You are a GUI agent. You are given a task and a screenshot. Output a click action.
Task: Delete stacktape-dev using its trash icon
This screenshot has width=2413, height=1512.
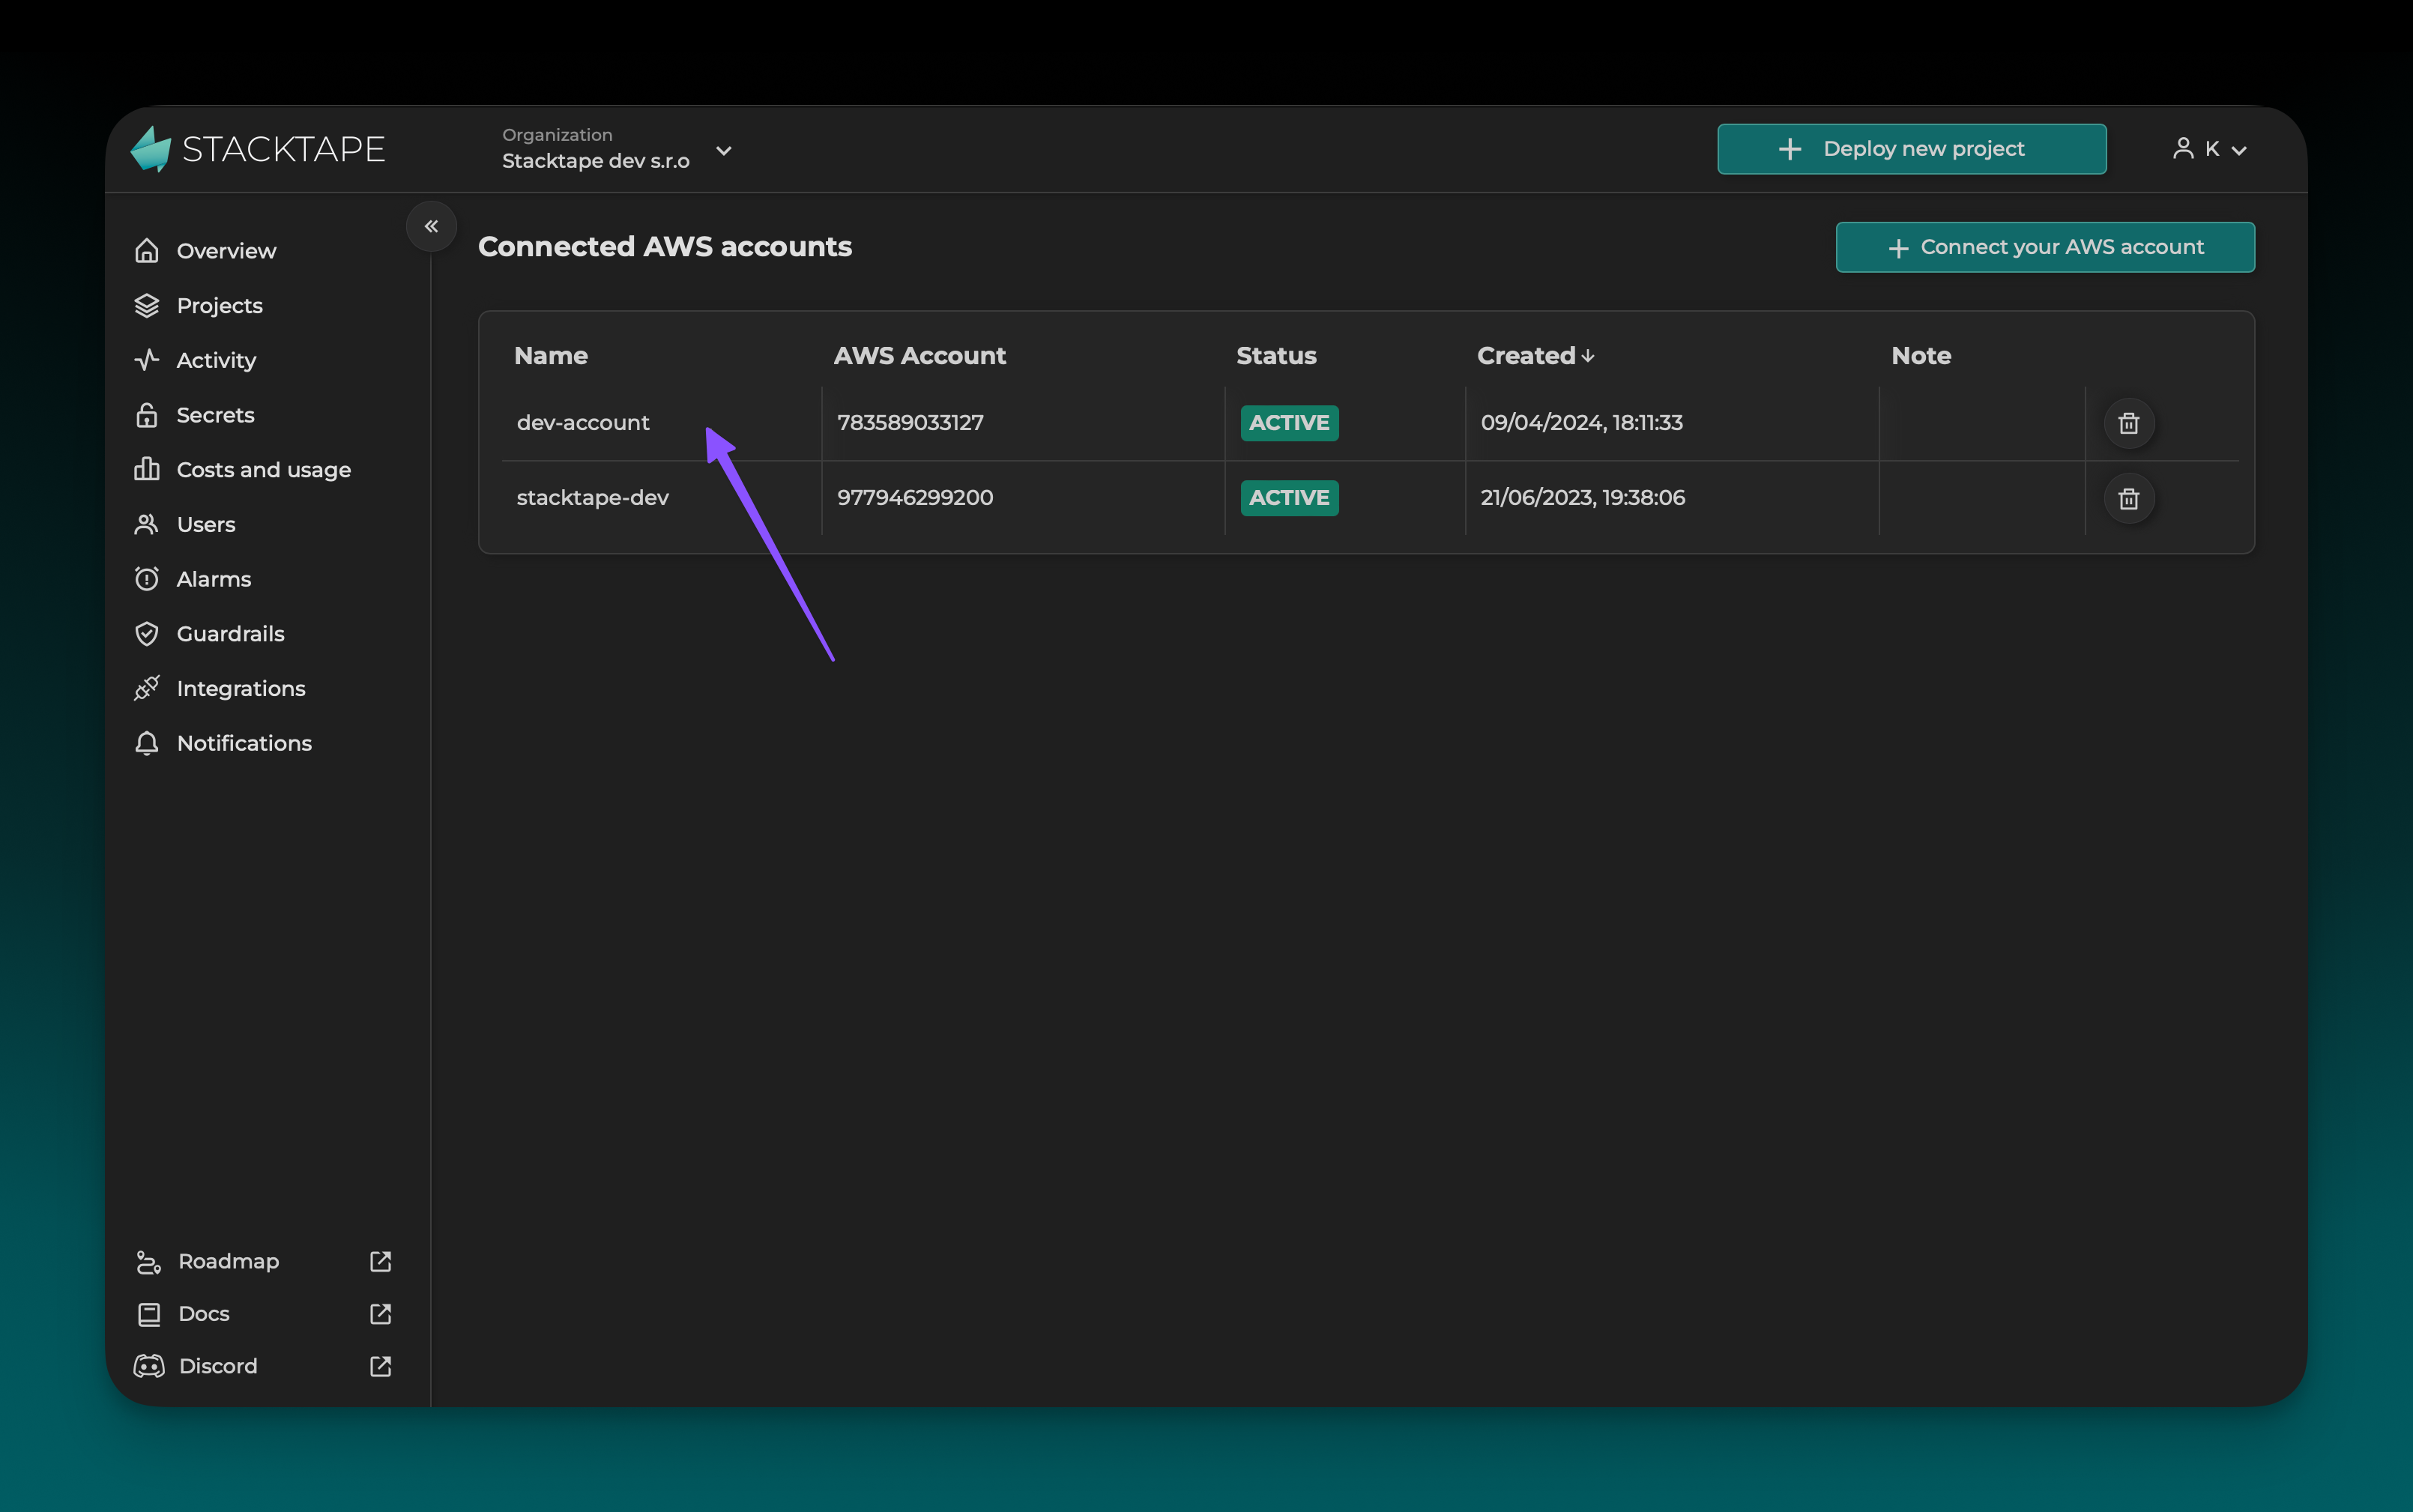(2129, 498)
